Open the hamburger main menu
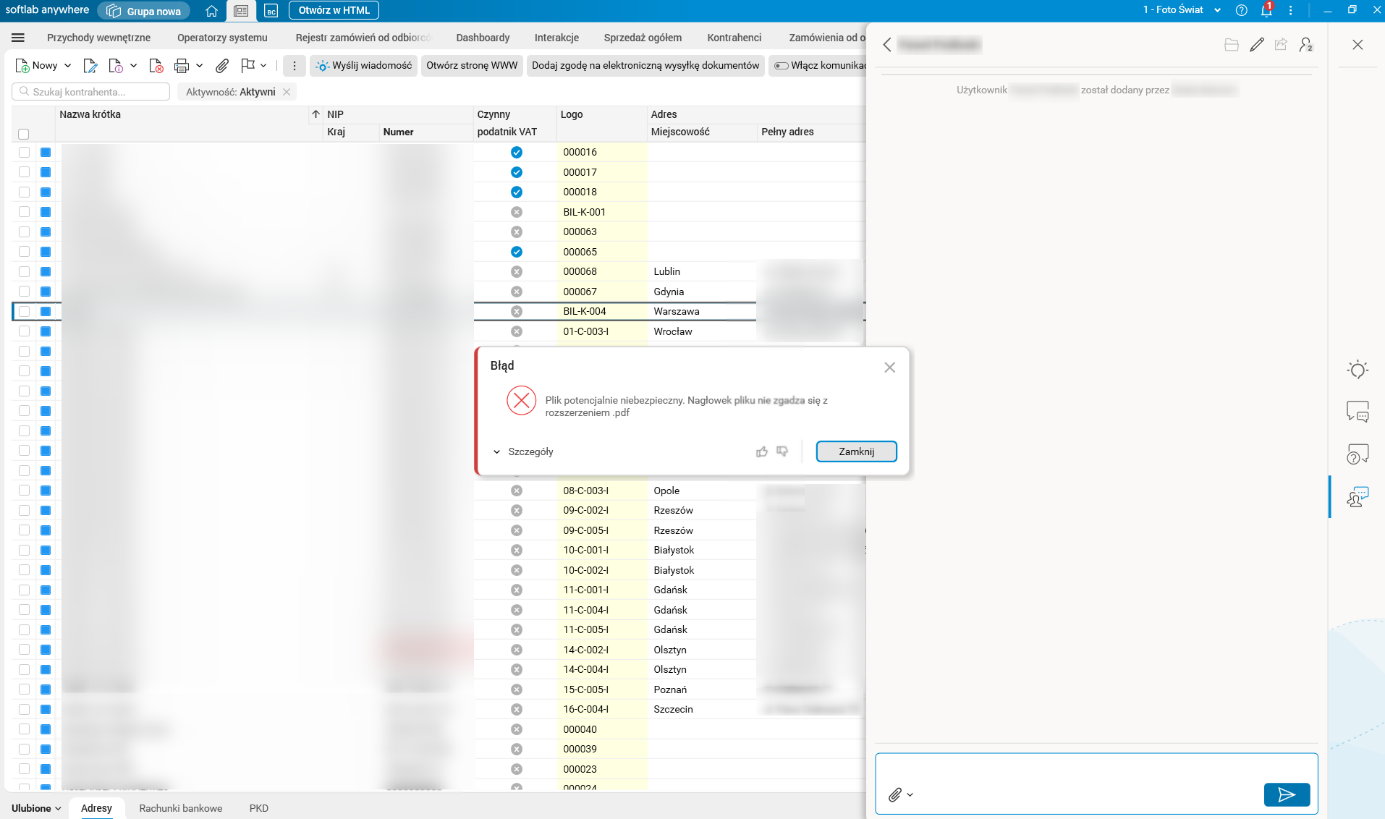The image size is (1385, 819). (x=17, y=38)
